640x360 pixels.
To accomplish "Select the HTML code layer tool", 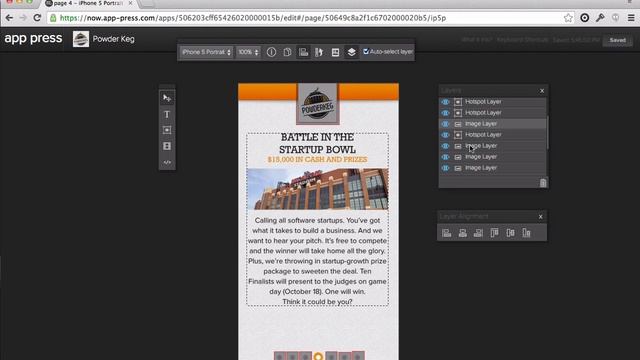I will (x=167, y=162).
